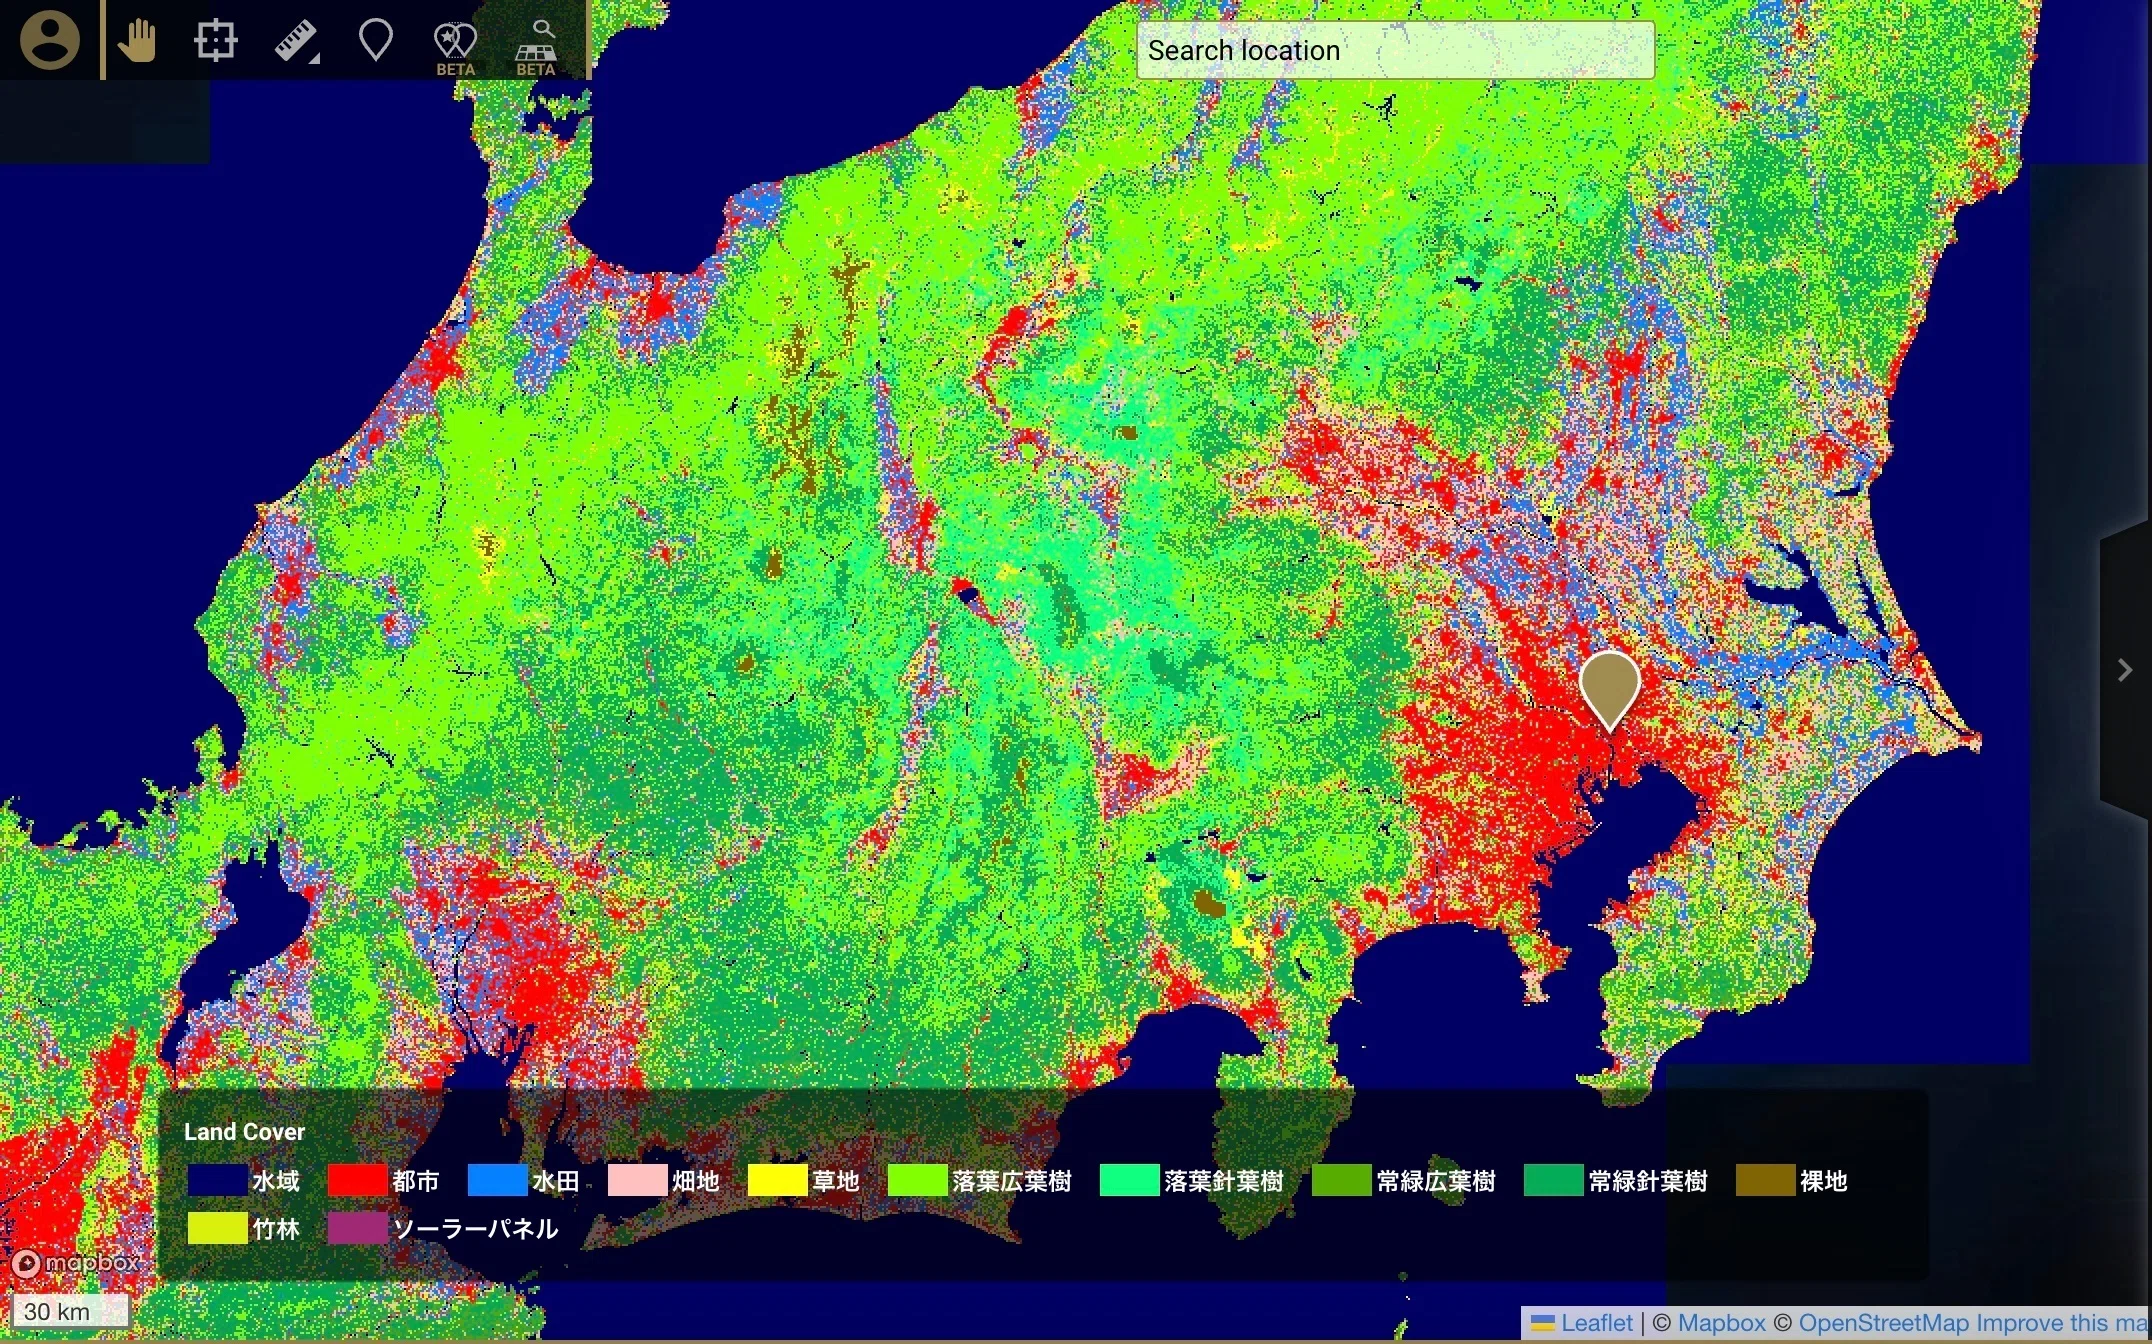Open the ruler measurement tool
The height and width of the screenshot is (1344, 2152).
296,41
